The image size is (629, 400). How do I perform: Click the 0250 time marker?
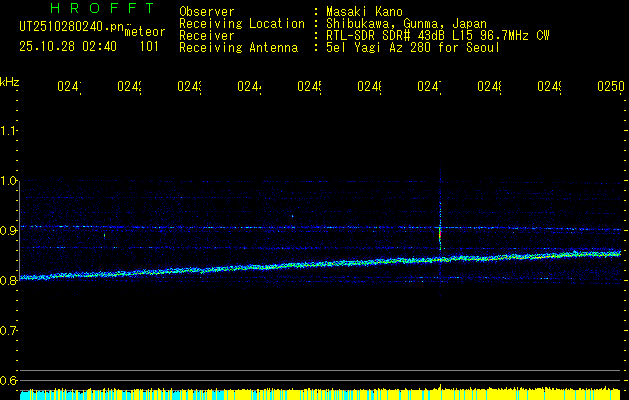610,88
